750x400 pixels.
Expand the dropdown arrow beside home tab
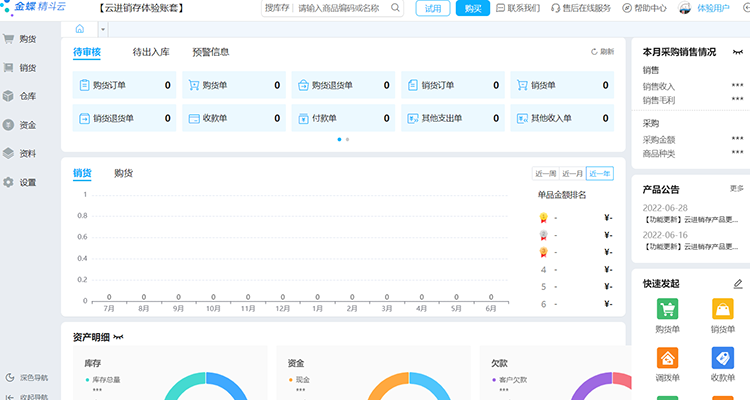[103, 29]
